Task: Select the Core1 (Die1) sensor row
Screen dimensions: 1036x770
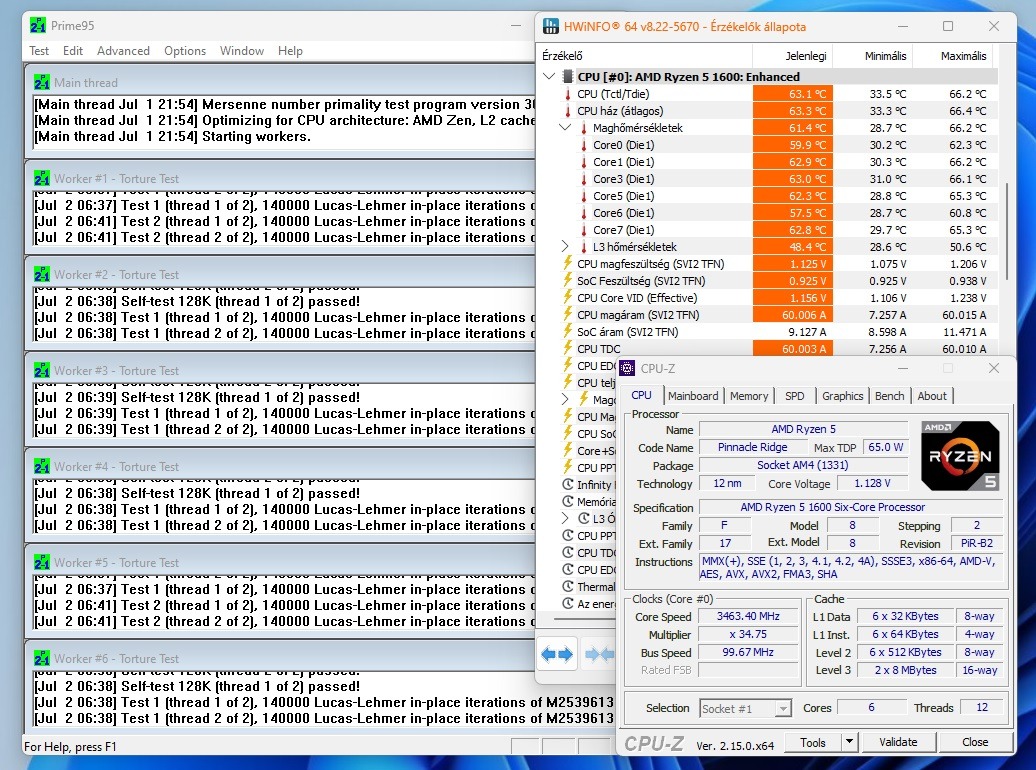Action: 768,162
